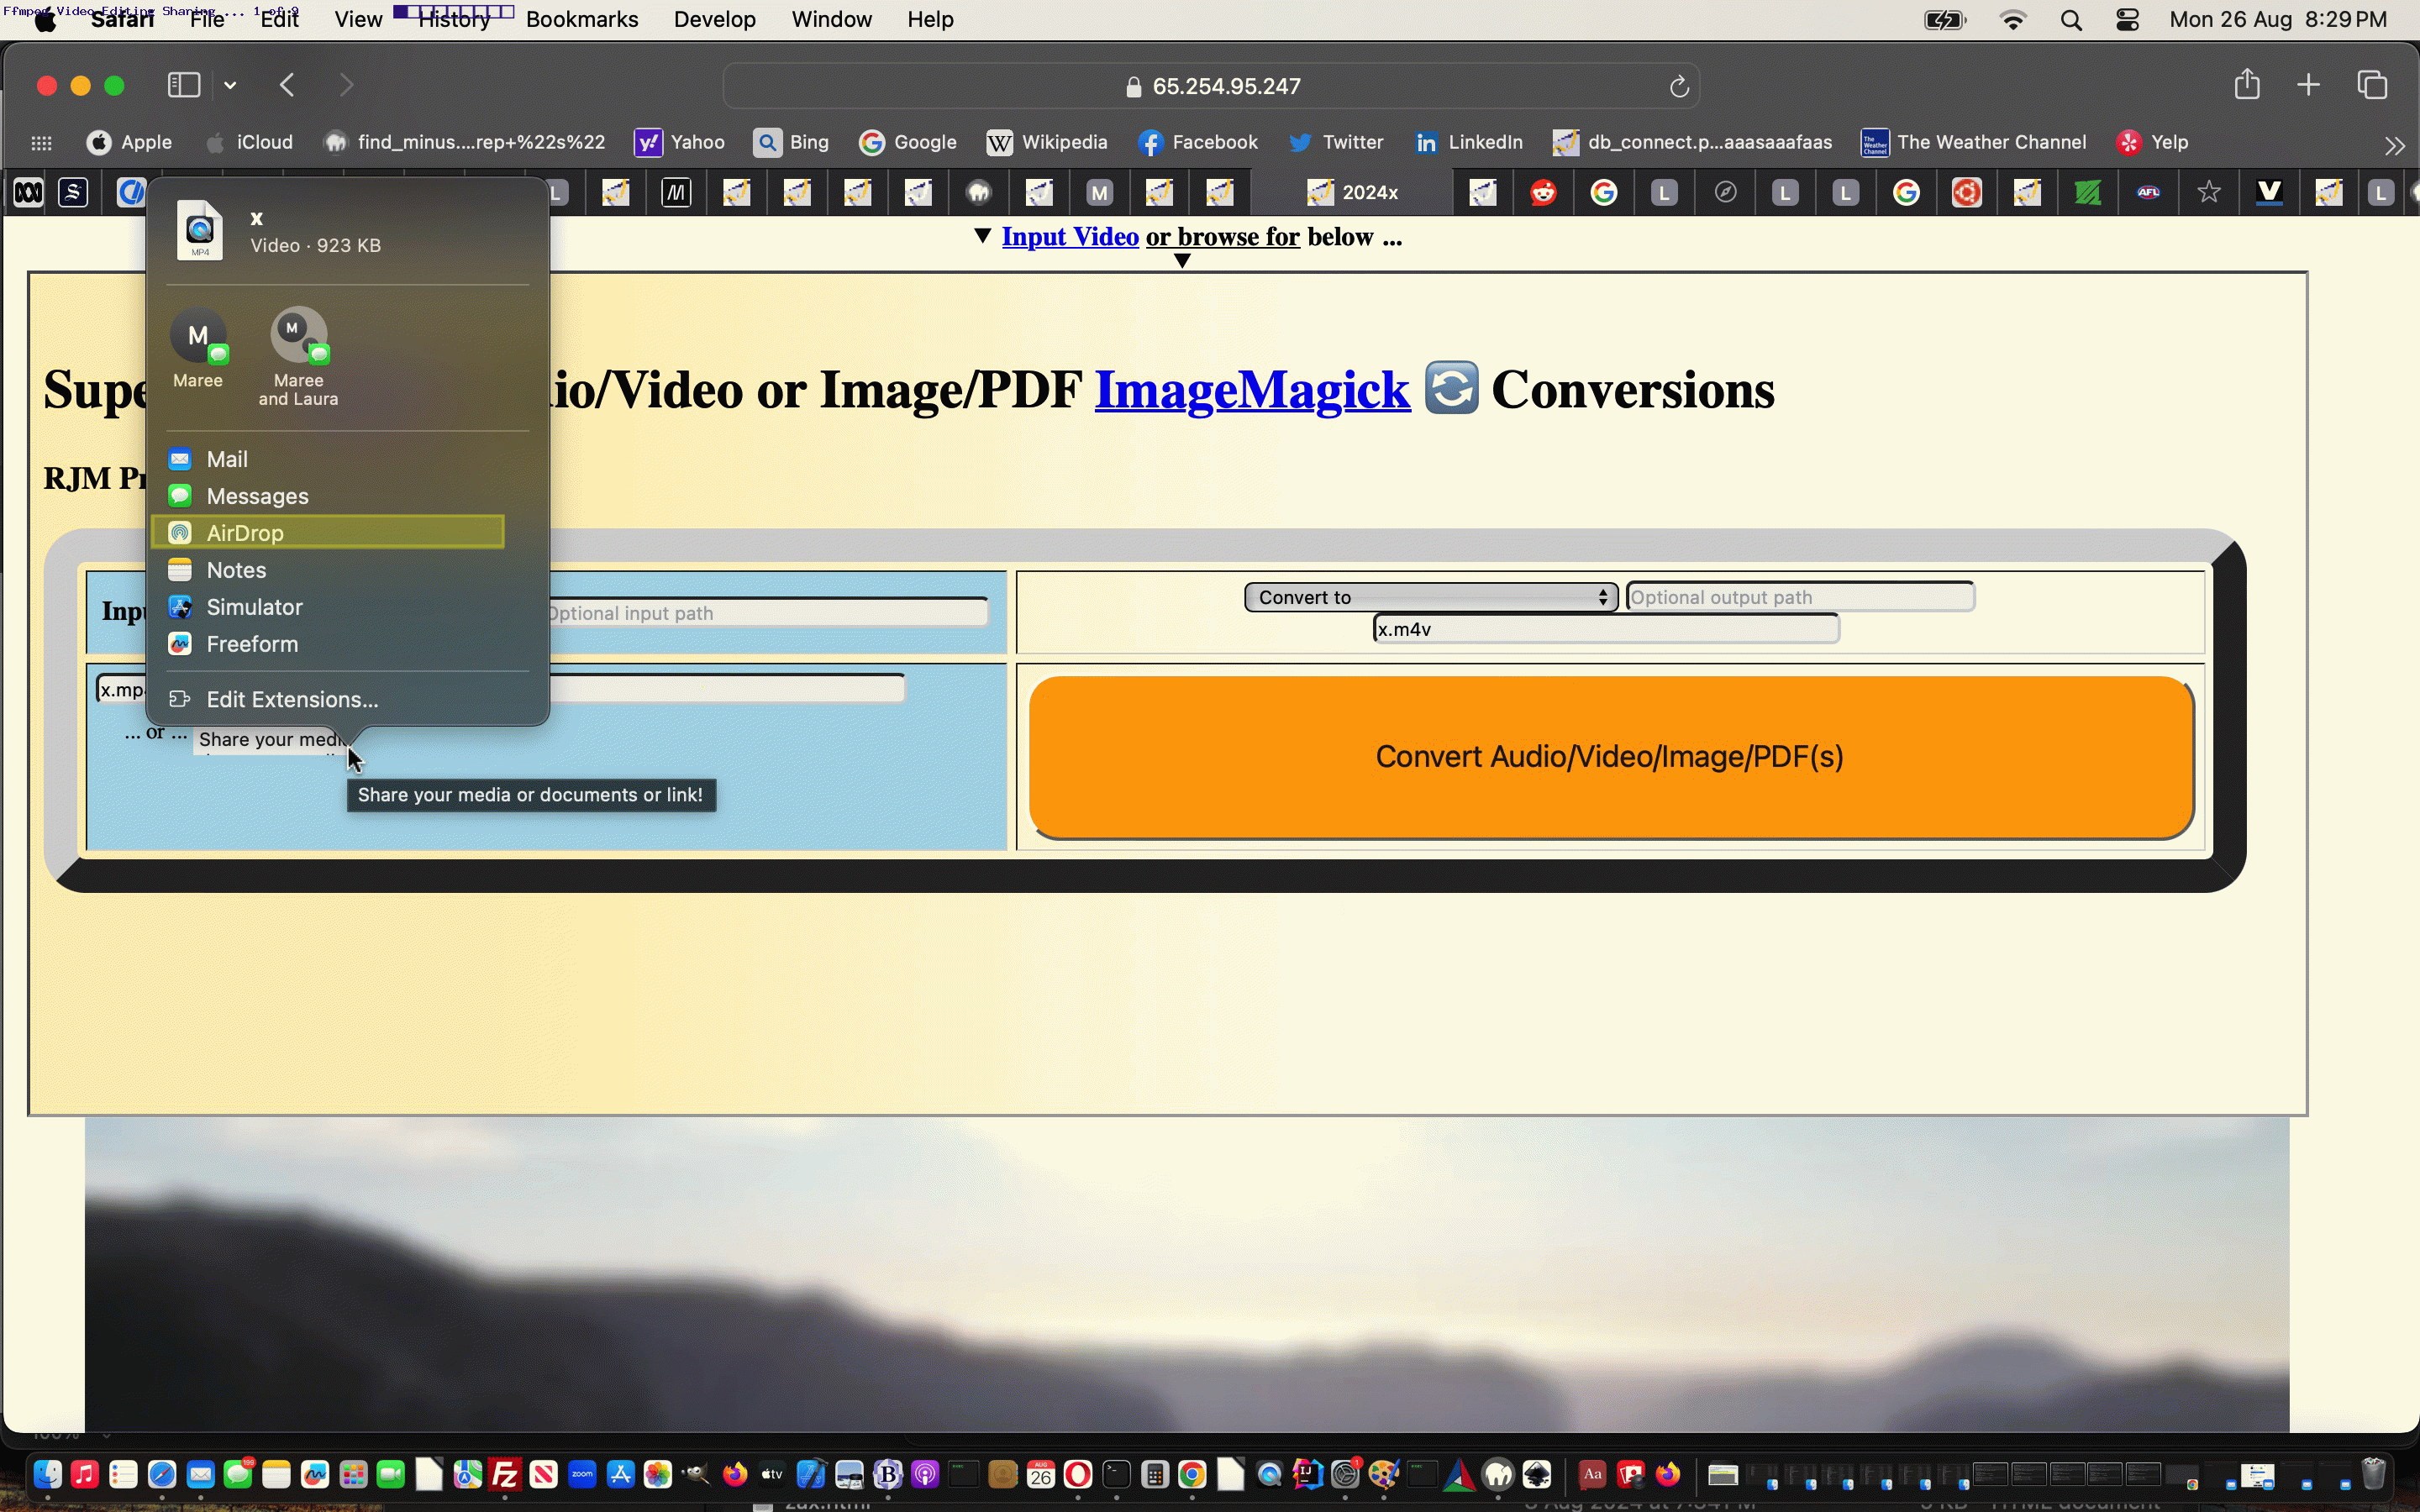Share with Maree and Laura group
Image resolution: width=2420 pixels, height=1512 pixels.
[298, 356]
